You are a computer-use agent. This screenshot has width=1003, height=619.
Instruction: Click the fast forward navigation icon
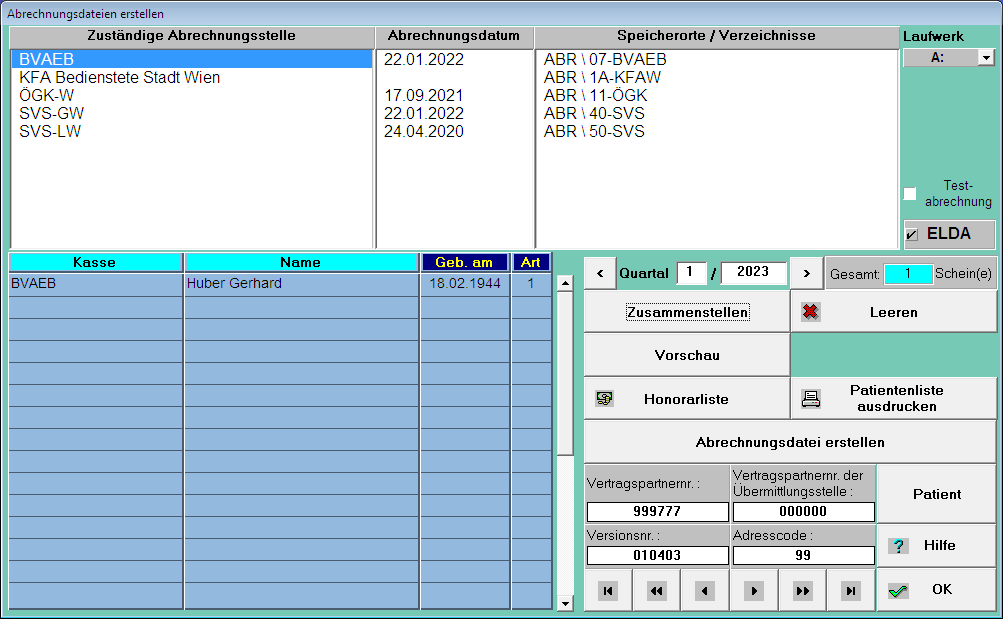[802, 591]
